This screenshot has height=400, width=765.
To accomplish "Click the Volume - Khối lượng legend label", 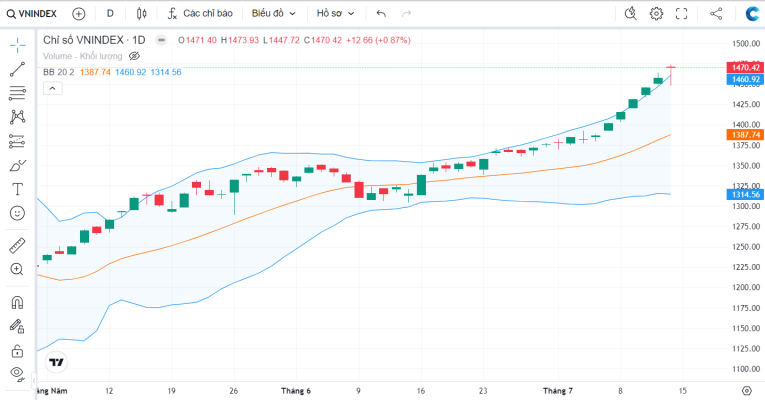I will coord(82,56).
